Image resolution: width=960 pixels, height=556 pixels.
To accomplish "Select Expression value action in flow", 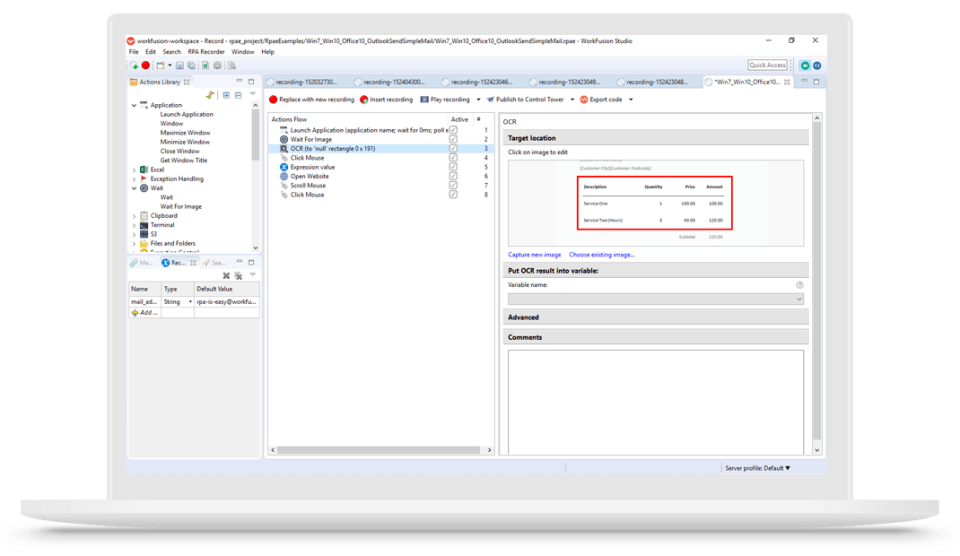I will coord(312,167).
